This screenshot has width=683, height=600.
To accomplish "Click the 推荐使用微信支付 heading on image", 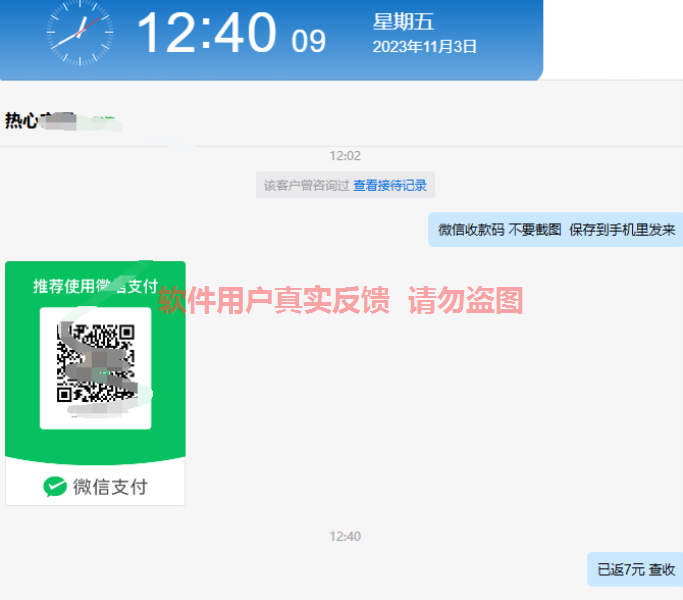I will tap(95, 286).
